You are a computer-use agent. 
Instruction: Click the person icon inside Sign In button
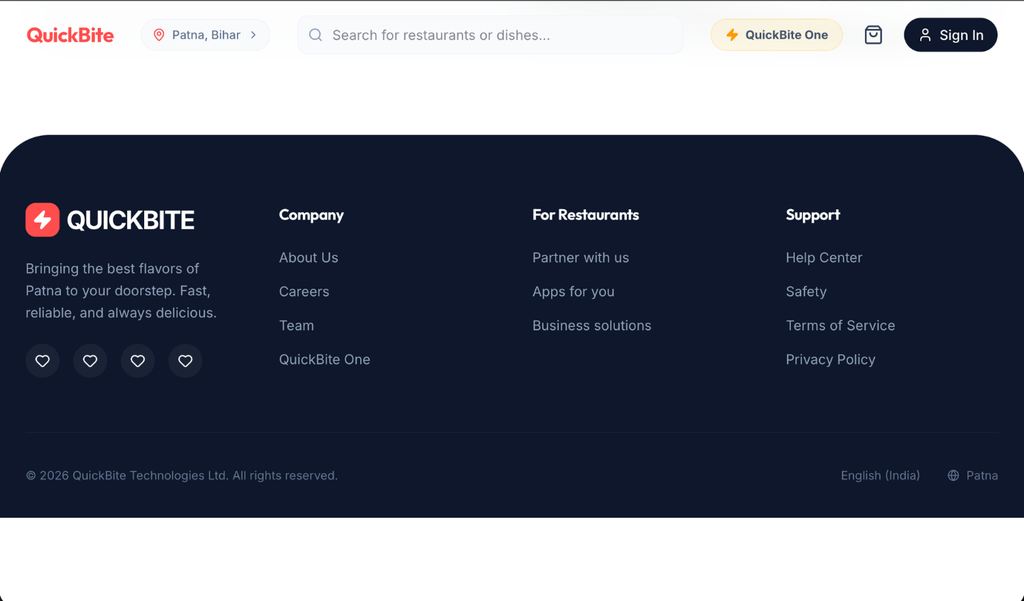click(926, 34)
